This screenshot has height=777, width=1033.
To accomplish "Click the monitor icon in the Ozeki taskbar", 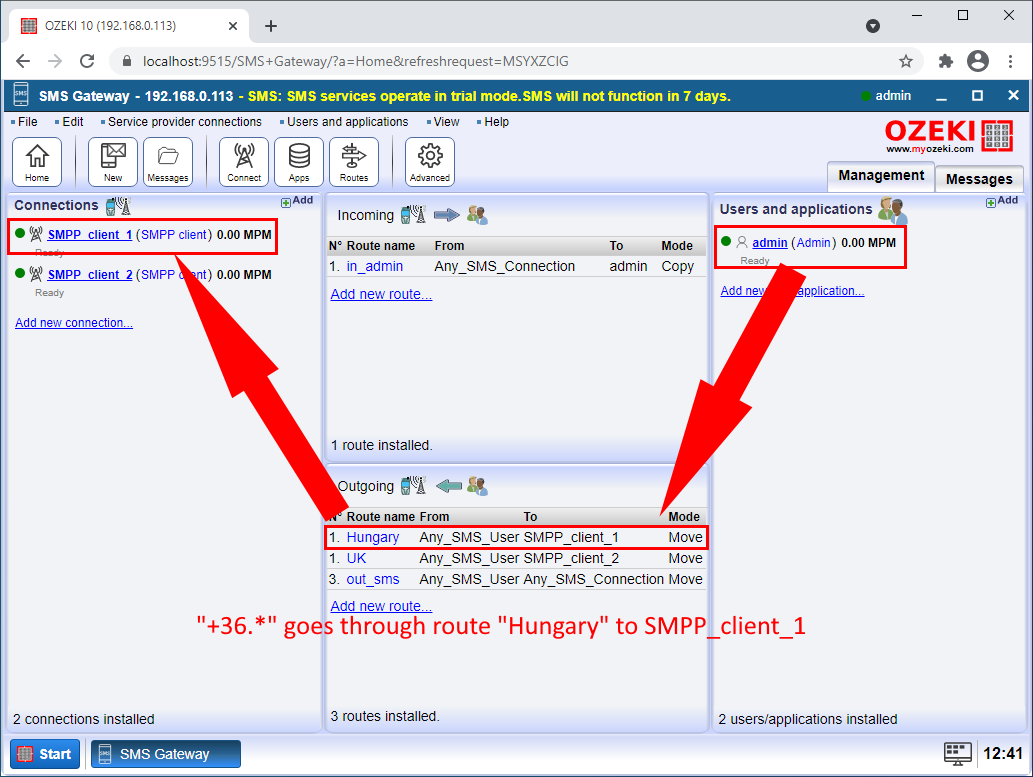I will click(x=957, y=754).
